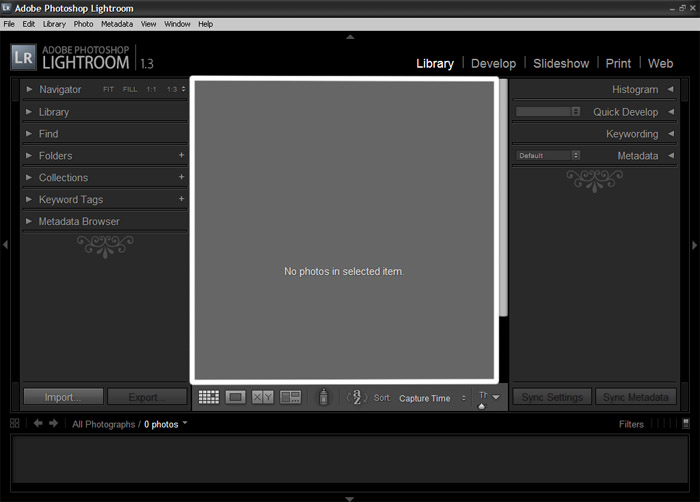Add a new folder with plus icon
This screenshot has width=700, height=502.
point(181,155)
